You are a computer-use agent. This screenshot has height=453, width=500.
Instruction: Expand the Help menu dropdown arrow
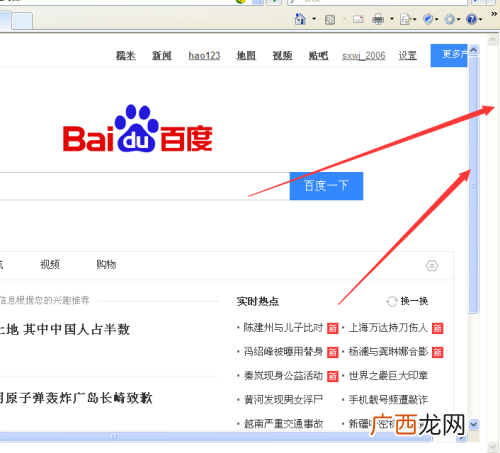(x=481, y=20)
